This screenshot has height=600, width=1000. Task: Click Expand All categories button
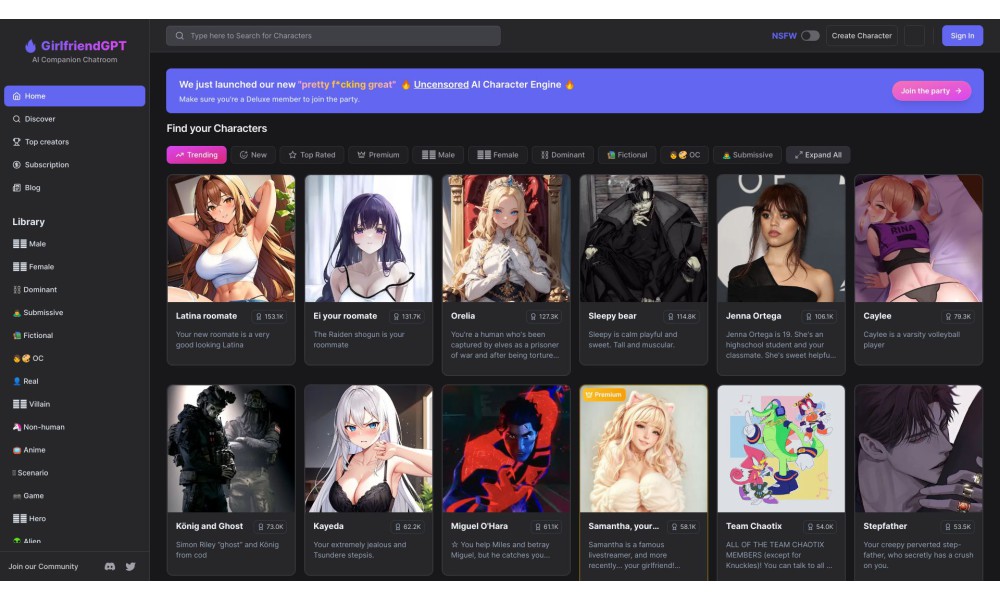coord(818,155)
